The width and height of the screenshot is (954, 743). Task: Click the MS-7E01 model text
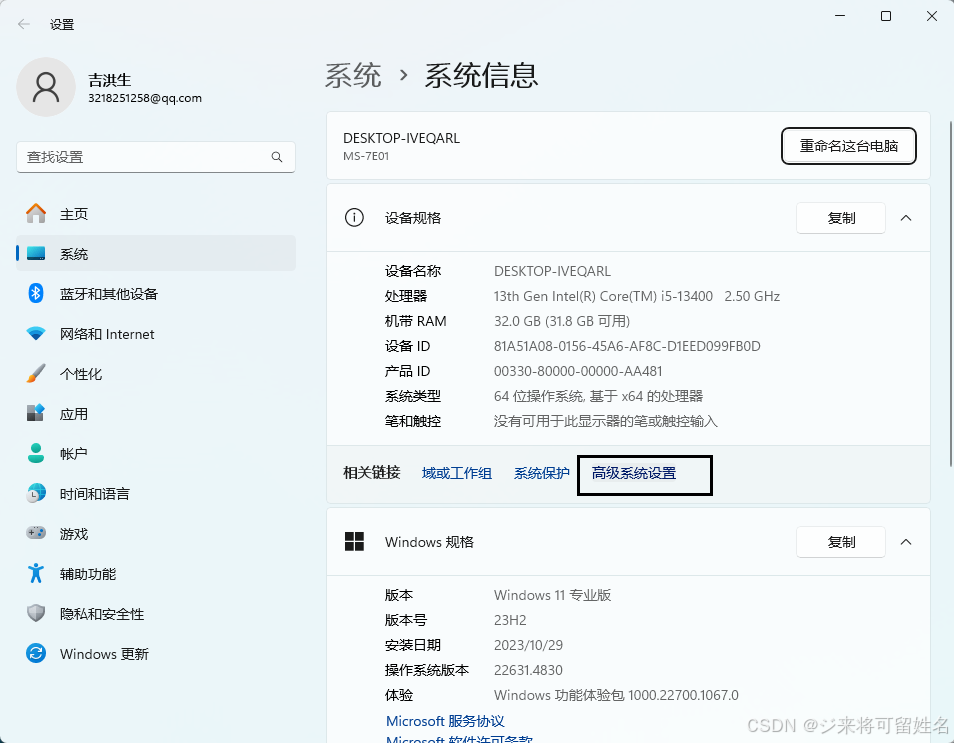click(366, 156)
